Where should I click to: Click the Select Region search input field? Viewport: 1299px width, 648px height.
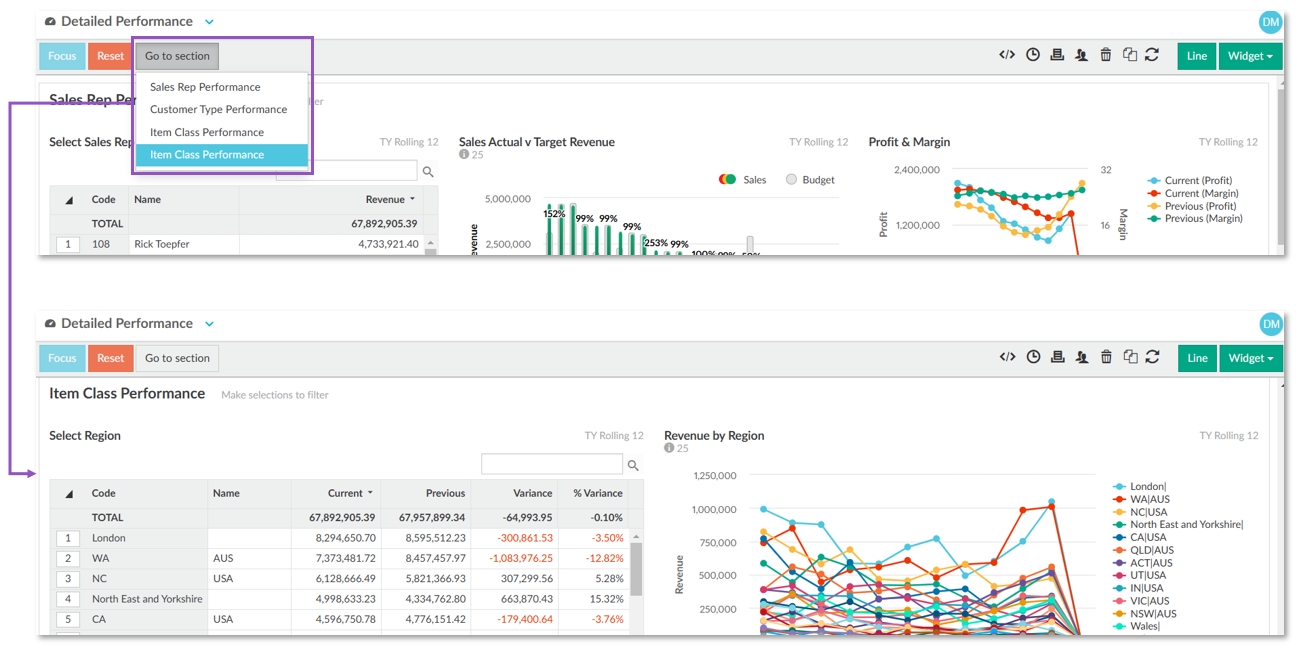(x=551, y=465)
